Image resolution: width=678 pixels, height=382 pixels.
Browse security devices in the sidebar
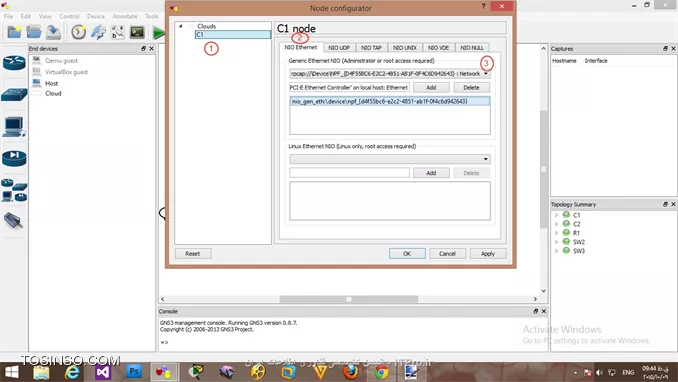click(x=14, y=158)
